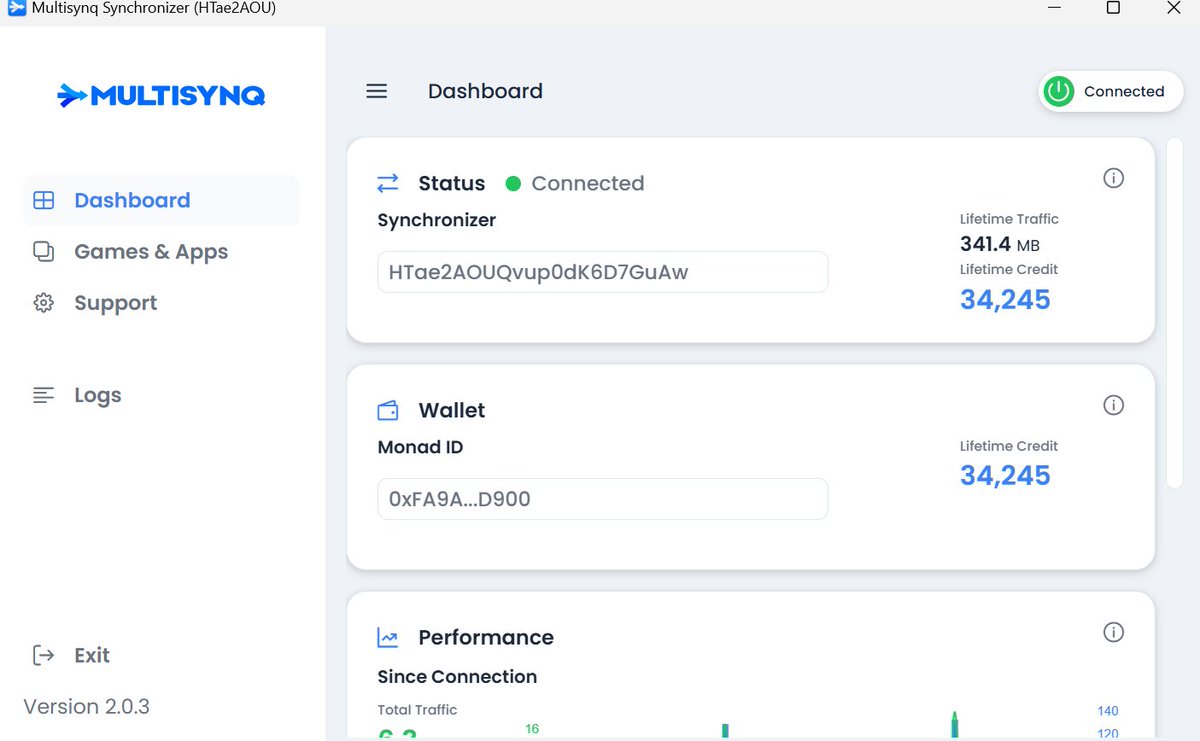This screenshot has width=1200, height=741.
Task: Click the Wallet card icon
Action: pos(387,410)
